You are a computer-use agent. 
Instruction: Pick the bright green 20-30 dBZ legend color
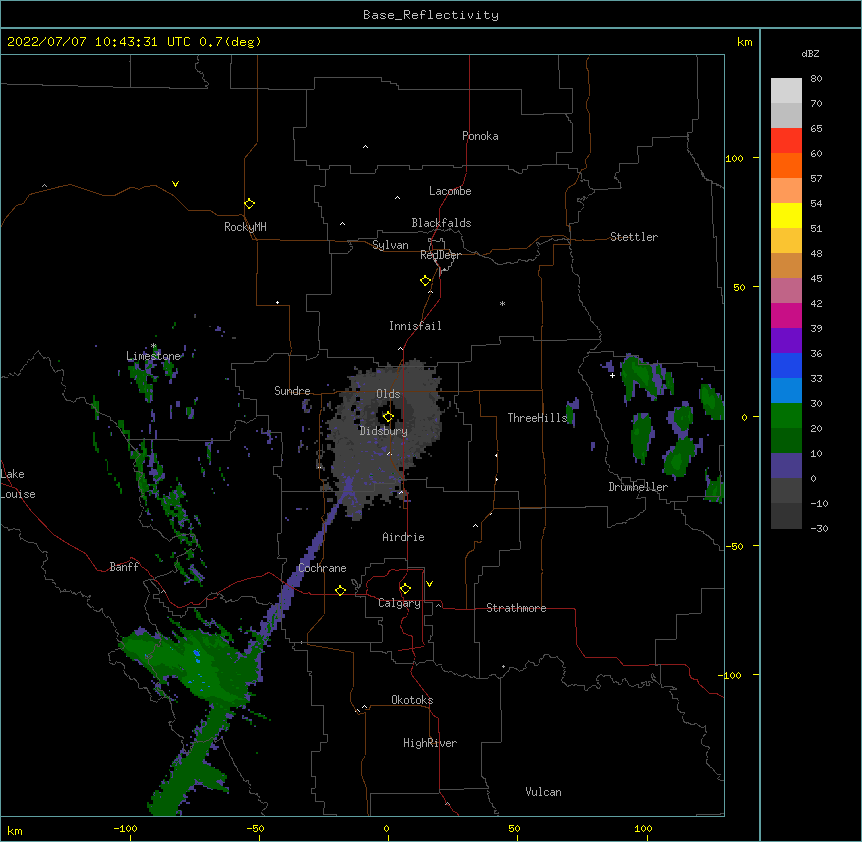pyautogui.click(x=786, y=416)
